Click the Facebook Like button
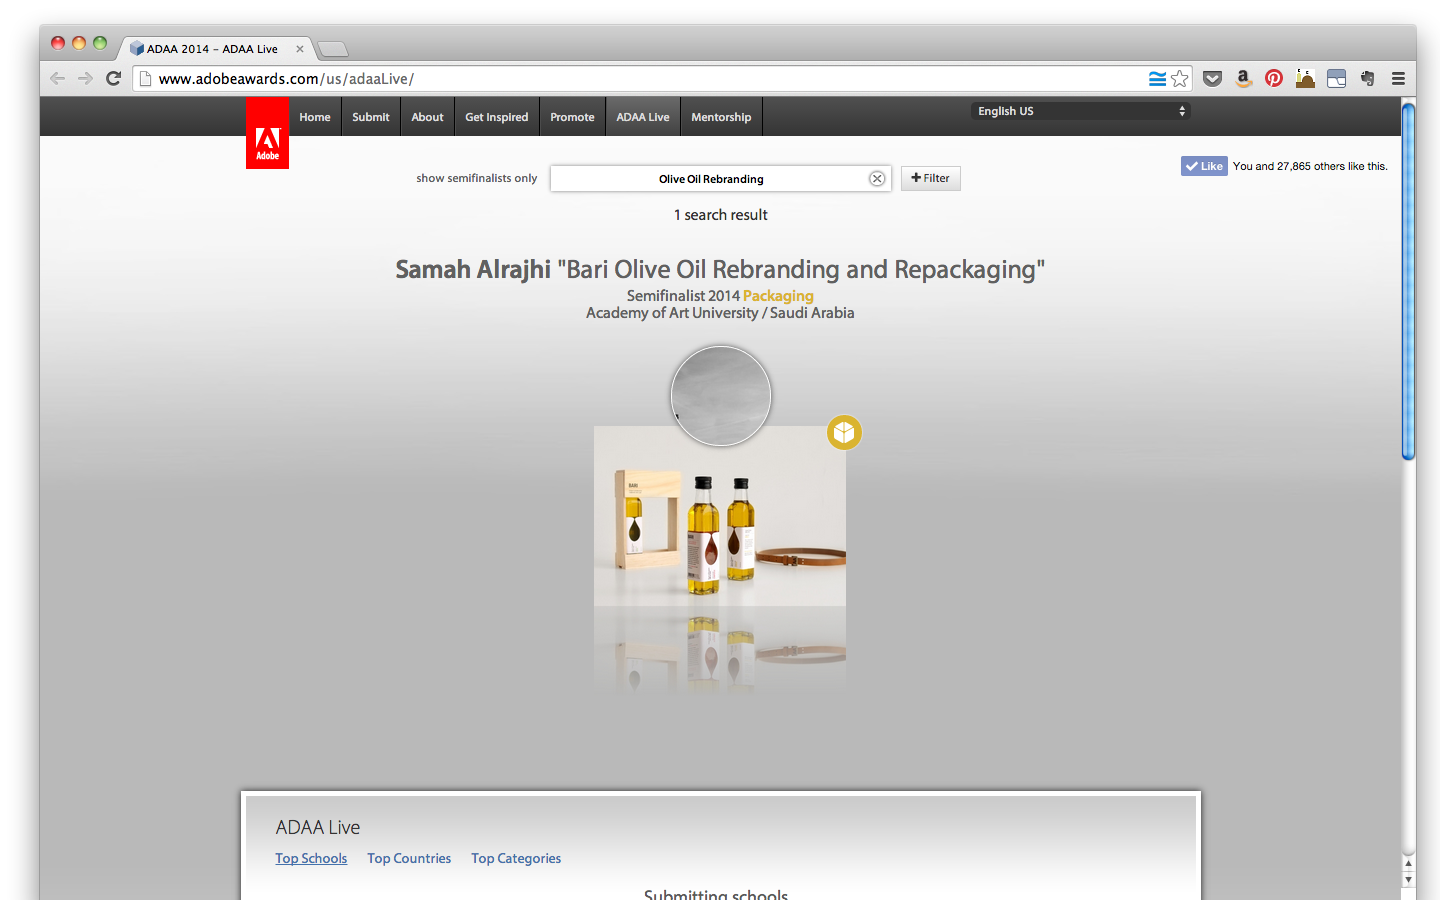 pyautogui.click(x=1204, y=166)
